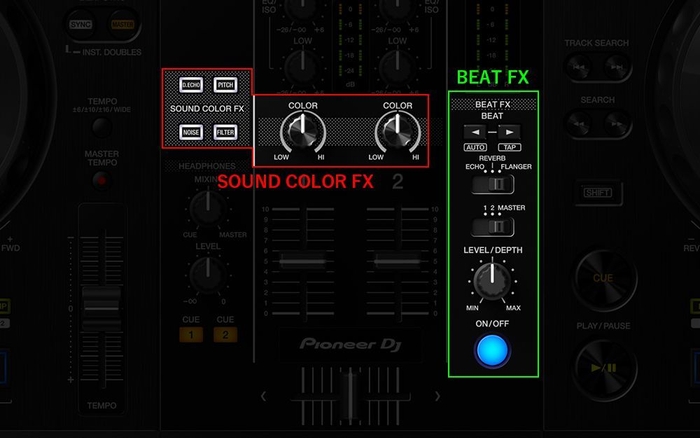
Task: Click the tempo range button
Action: coord(102,127)
